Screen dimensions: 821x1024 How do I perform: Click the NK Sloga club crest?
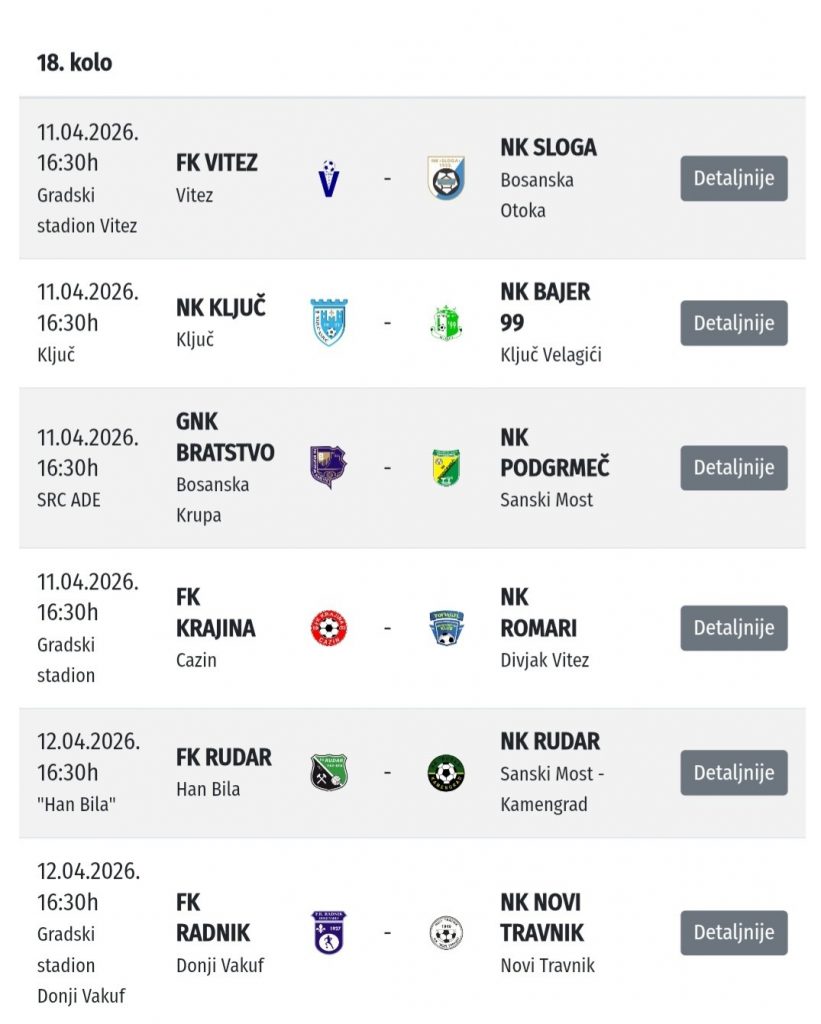tap(446, 178)
